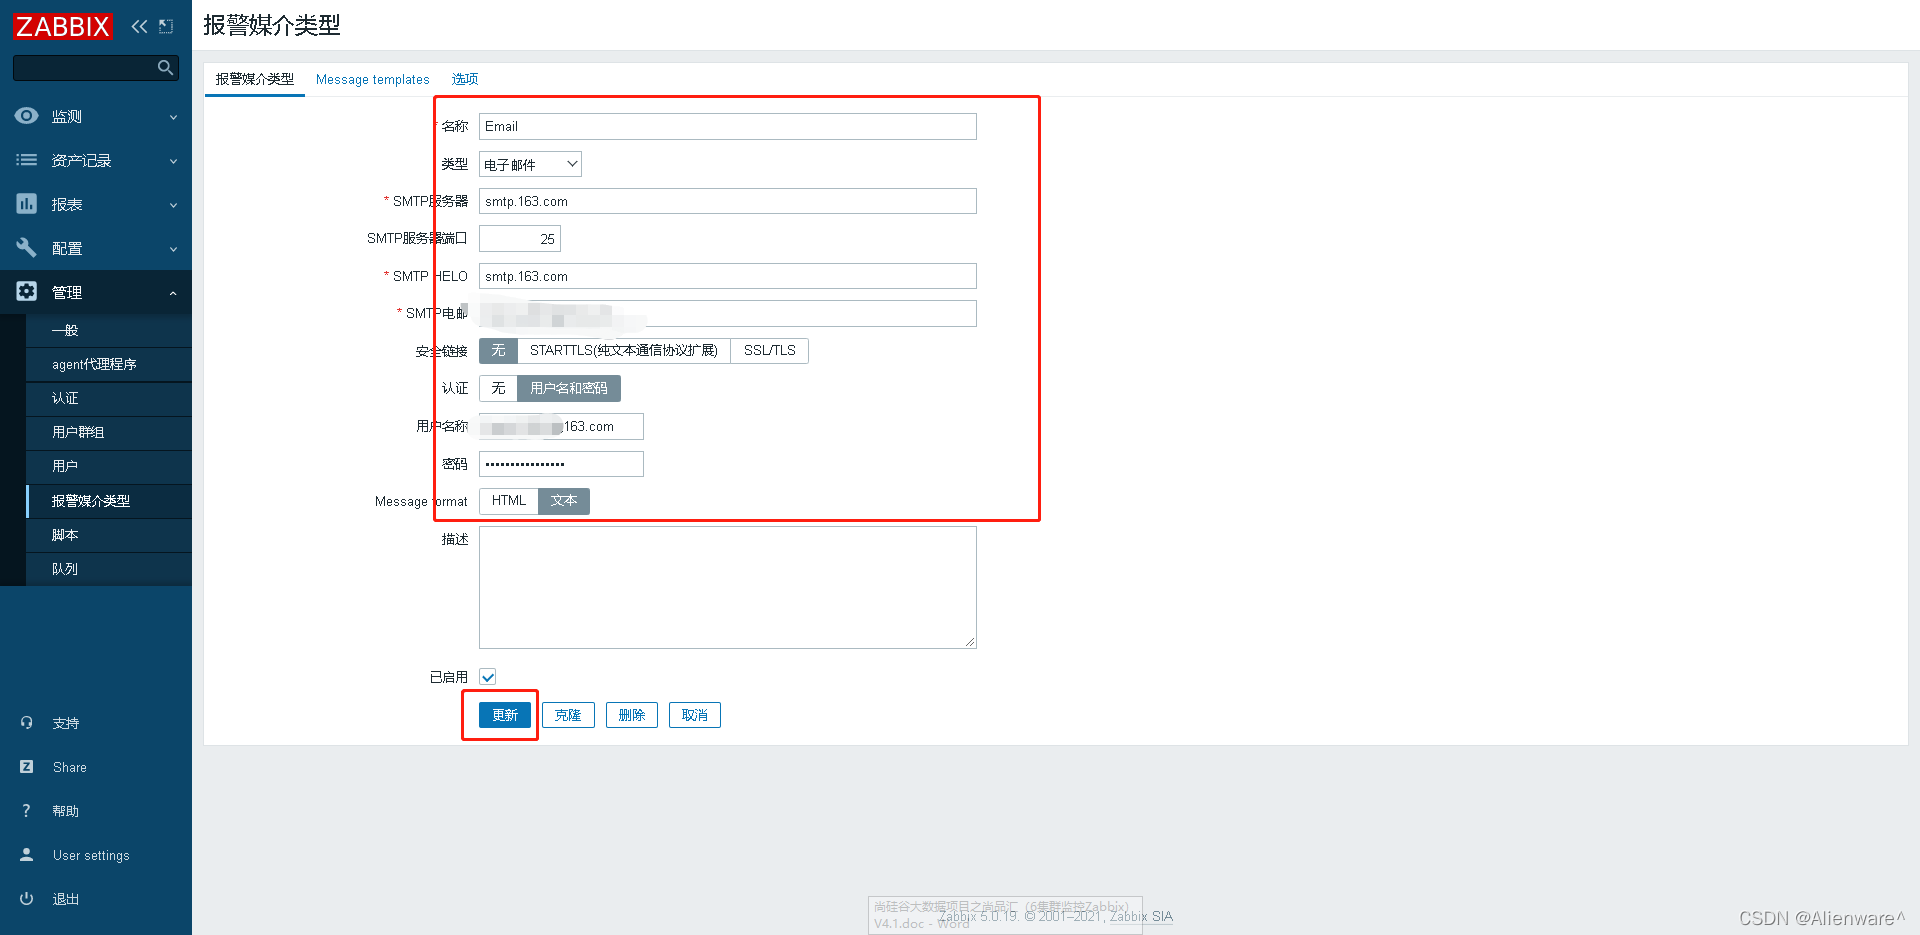Open agent代理程序 submenu item
This screenshot has width=1920, height=935.
(x=109, y=365)
